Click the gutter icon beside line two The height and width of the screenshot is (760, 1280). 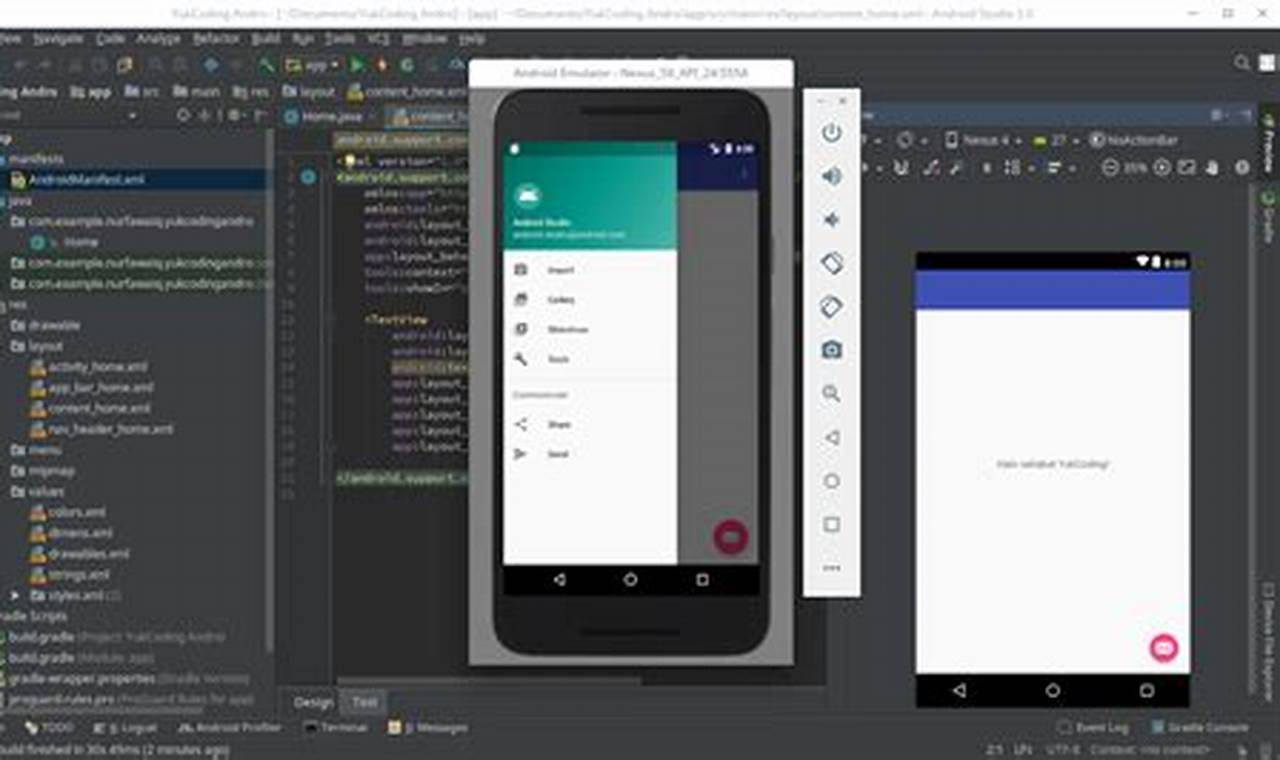coord(308,177)
